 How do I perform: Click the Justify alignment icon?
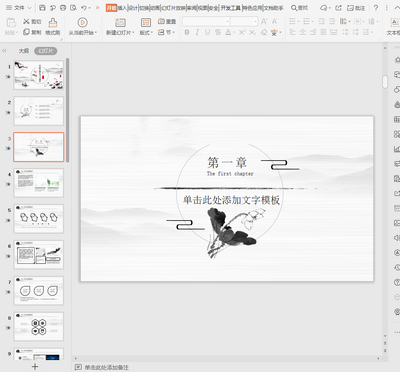(323, 32)
